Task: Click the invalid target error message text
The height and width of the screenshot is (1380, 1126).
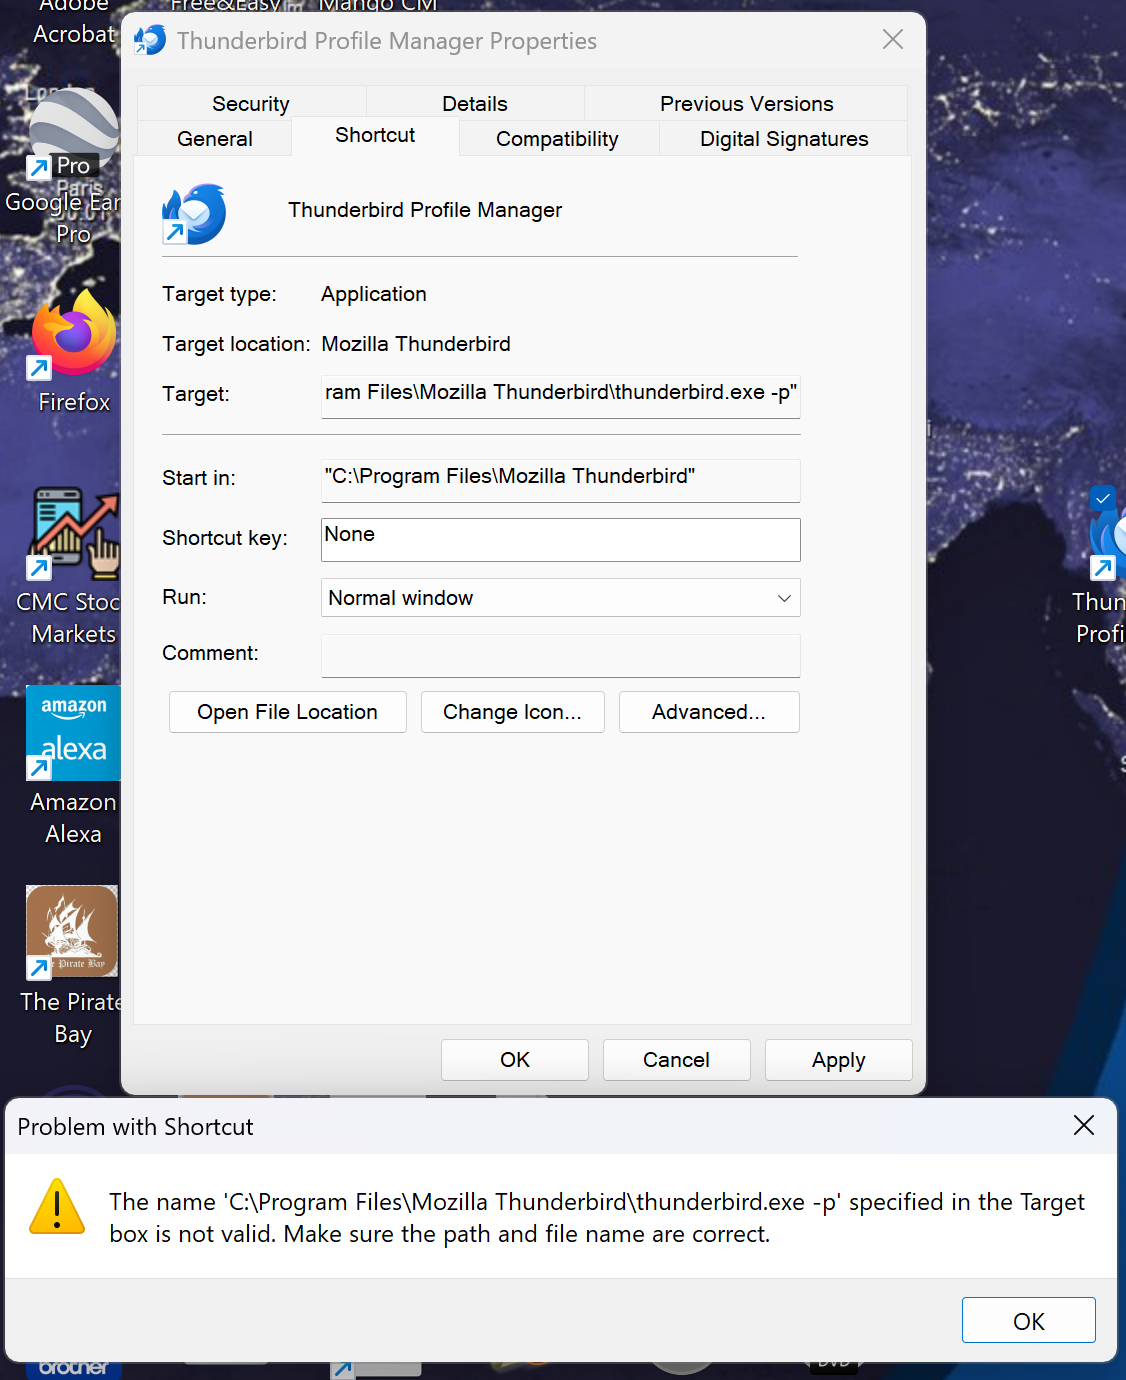Action: [x=597, y=1218]
